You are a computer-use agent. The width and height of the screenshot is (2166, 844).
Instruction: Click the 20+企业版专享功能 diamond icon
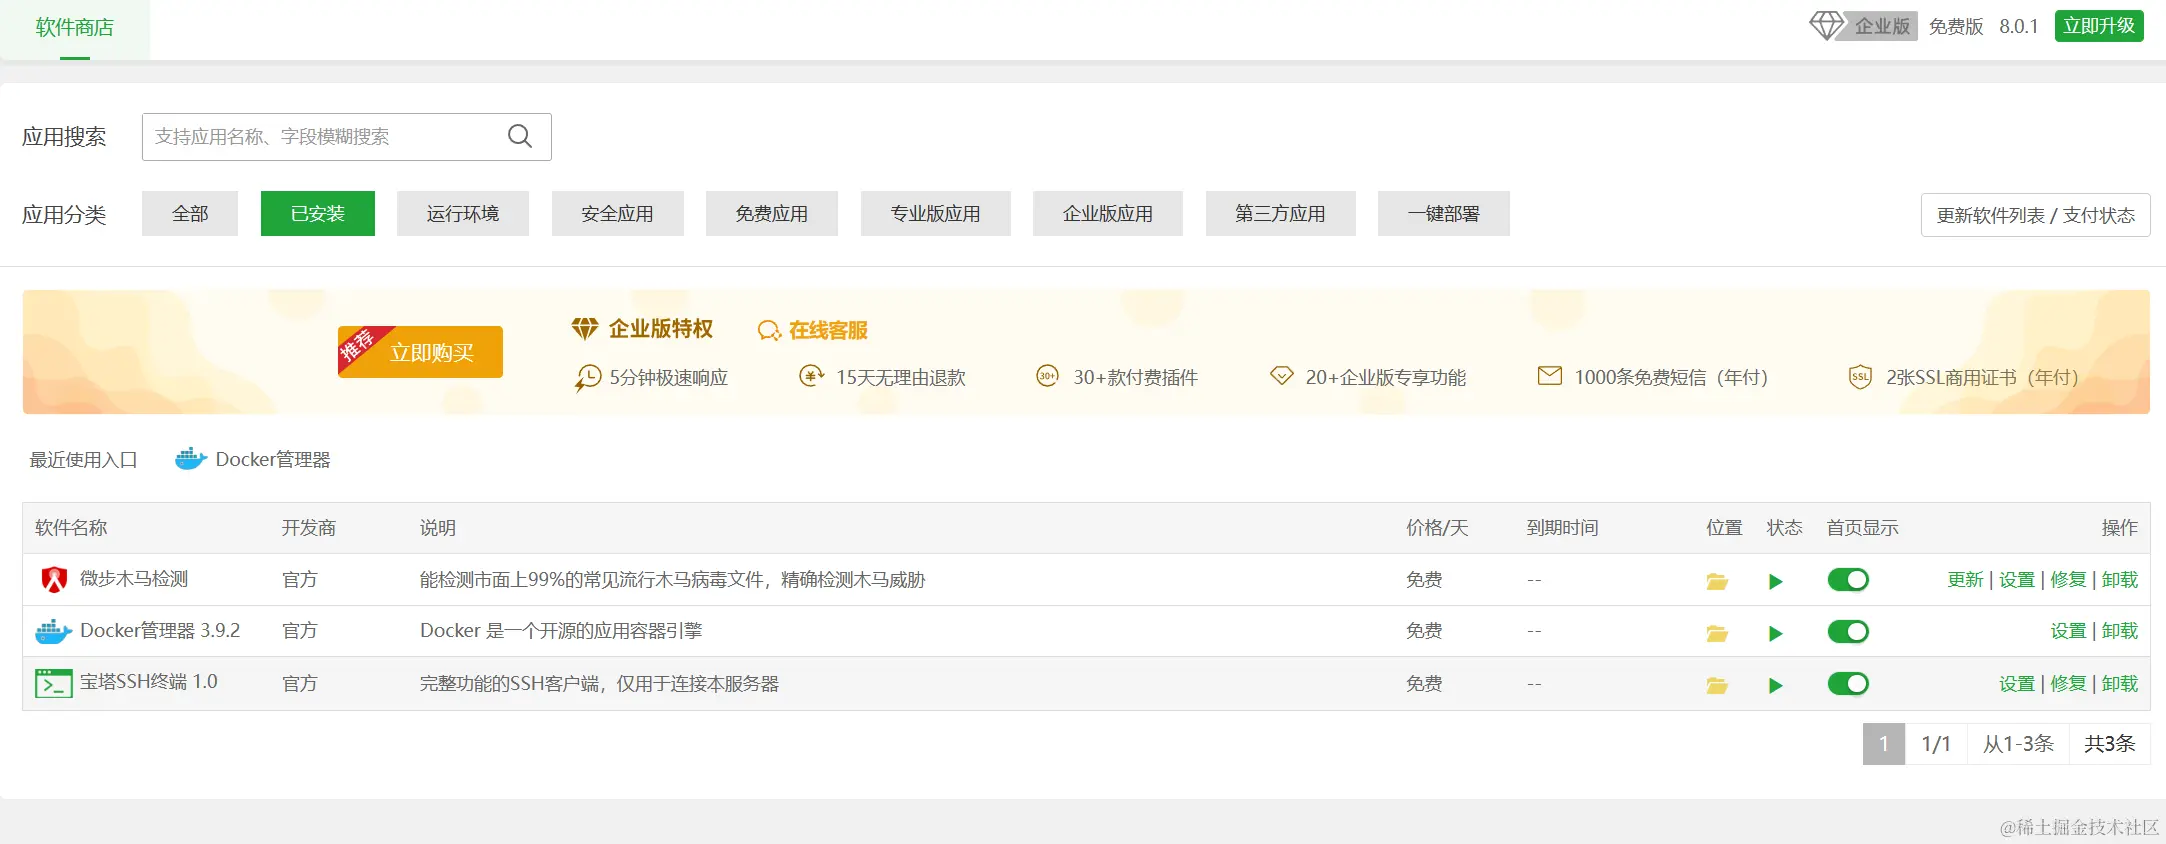(x=1281, y=376)
